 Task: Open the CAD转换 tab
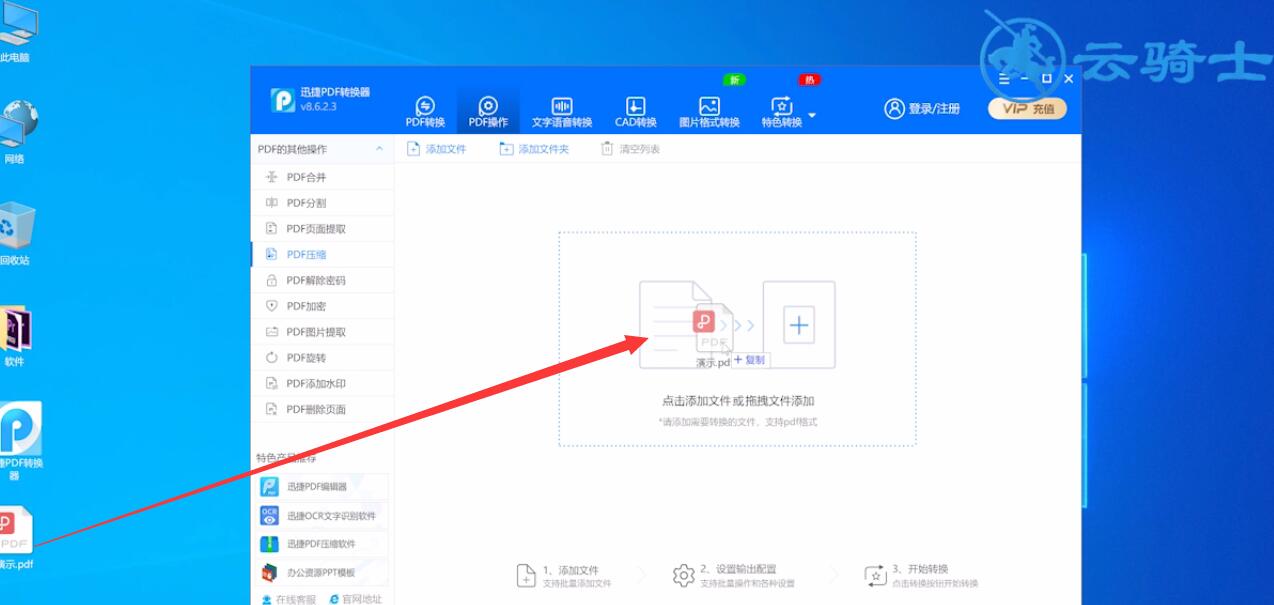(635, 112)
